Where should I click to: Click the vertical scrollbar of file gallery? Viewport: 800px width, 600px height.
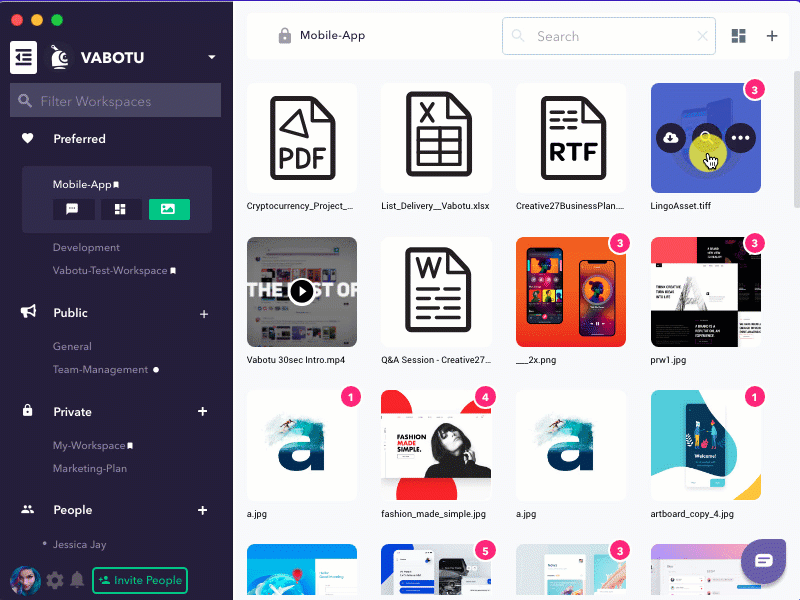(x=796, y=139)
